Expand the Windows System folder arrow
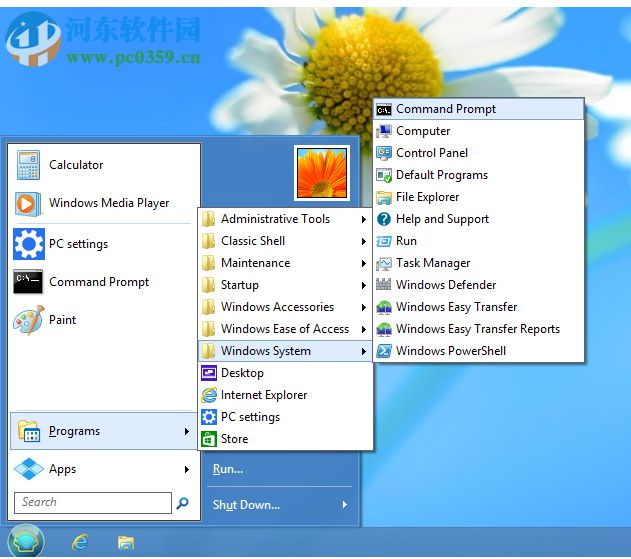The width and height of the screenshot is (631, 559). [x=364, y=351]
